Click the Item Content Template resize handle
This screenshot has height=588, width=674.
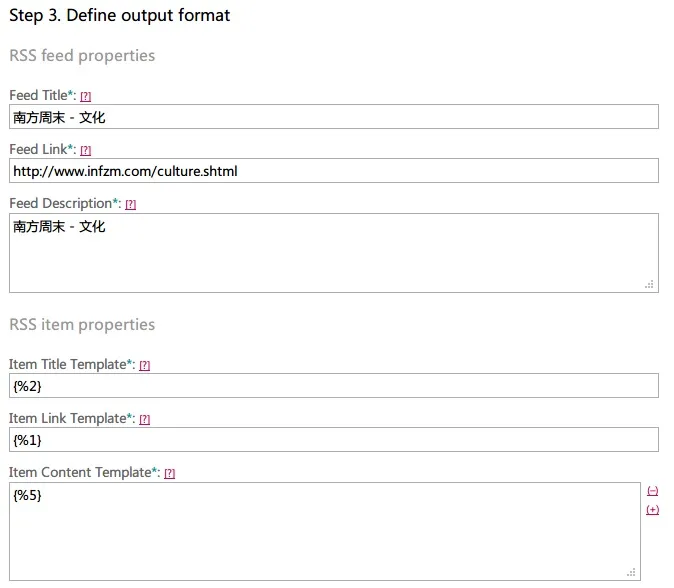pyautogui.click(x=631, y=572)
